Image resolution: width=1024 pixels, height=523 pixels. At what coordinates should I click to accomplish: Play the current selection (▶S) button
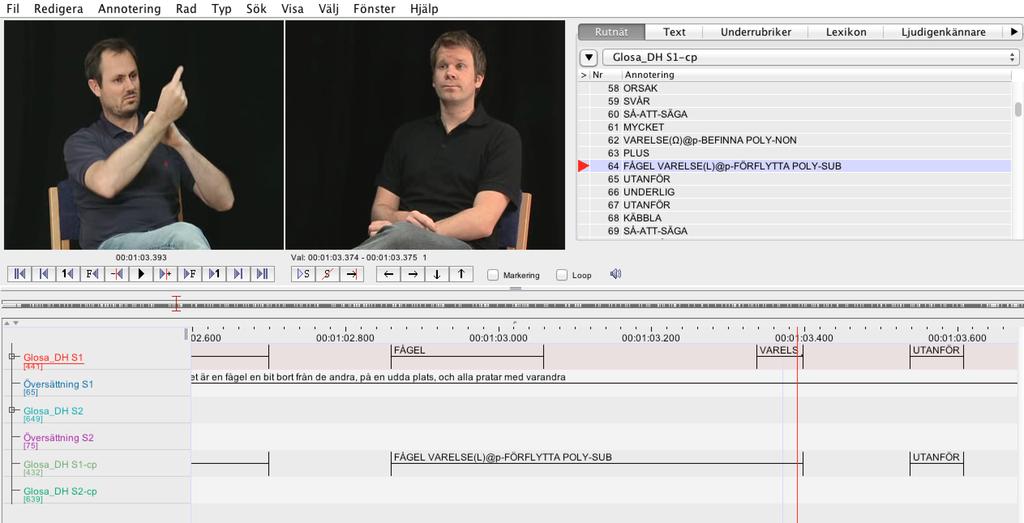tap(303, 274)
